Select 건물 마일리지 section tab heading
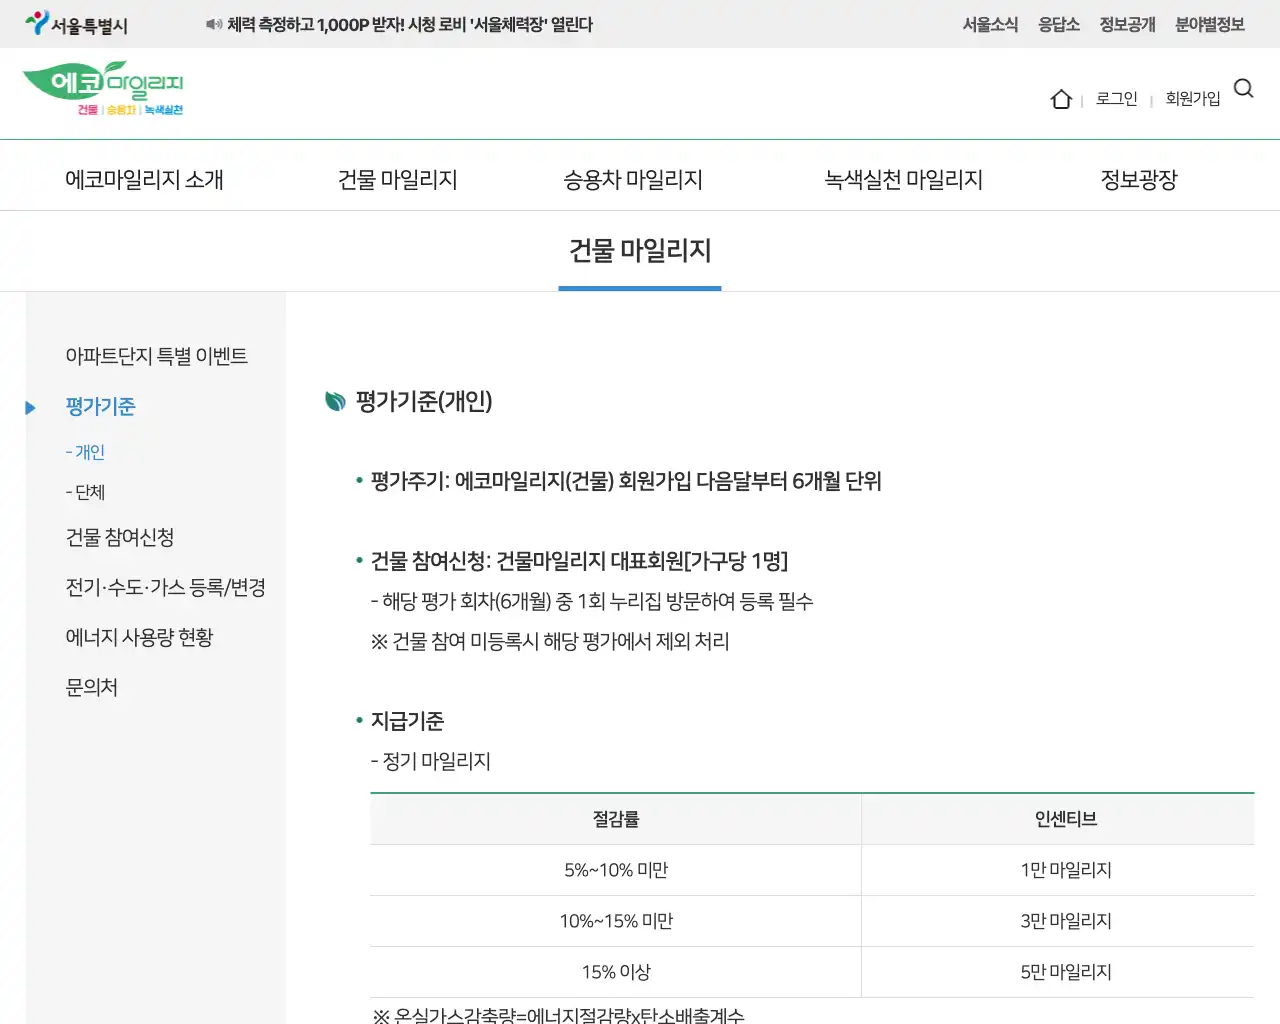Screen dimensions: 1280x1024 tap(640, 250)
